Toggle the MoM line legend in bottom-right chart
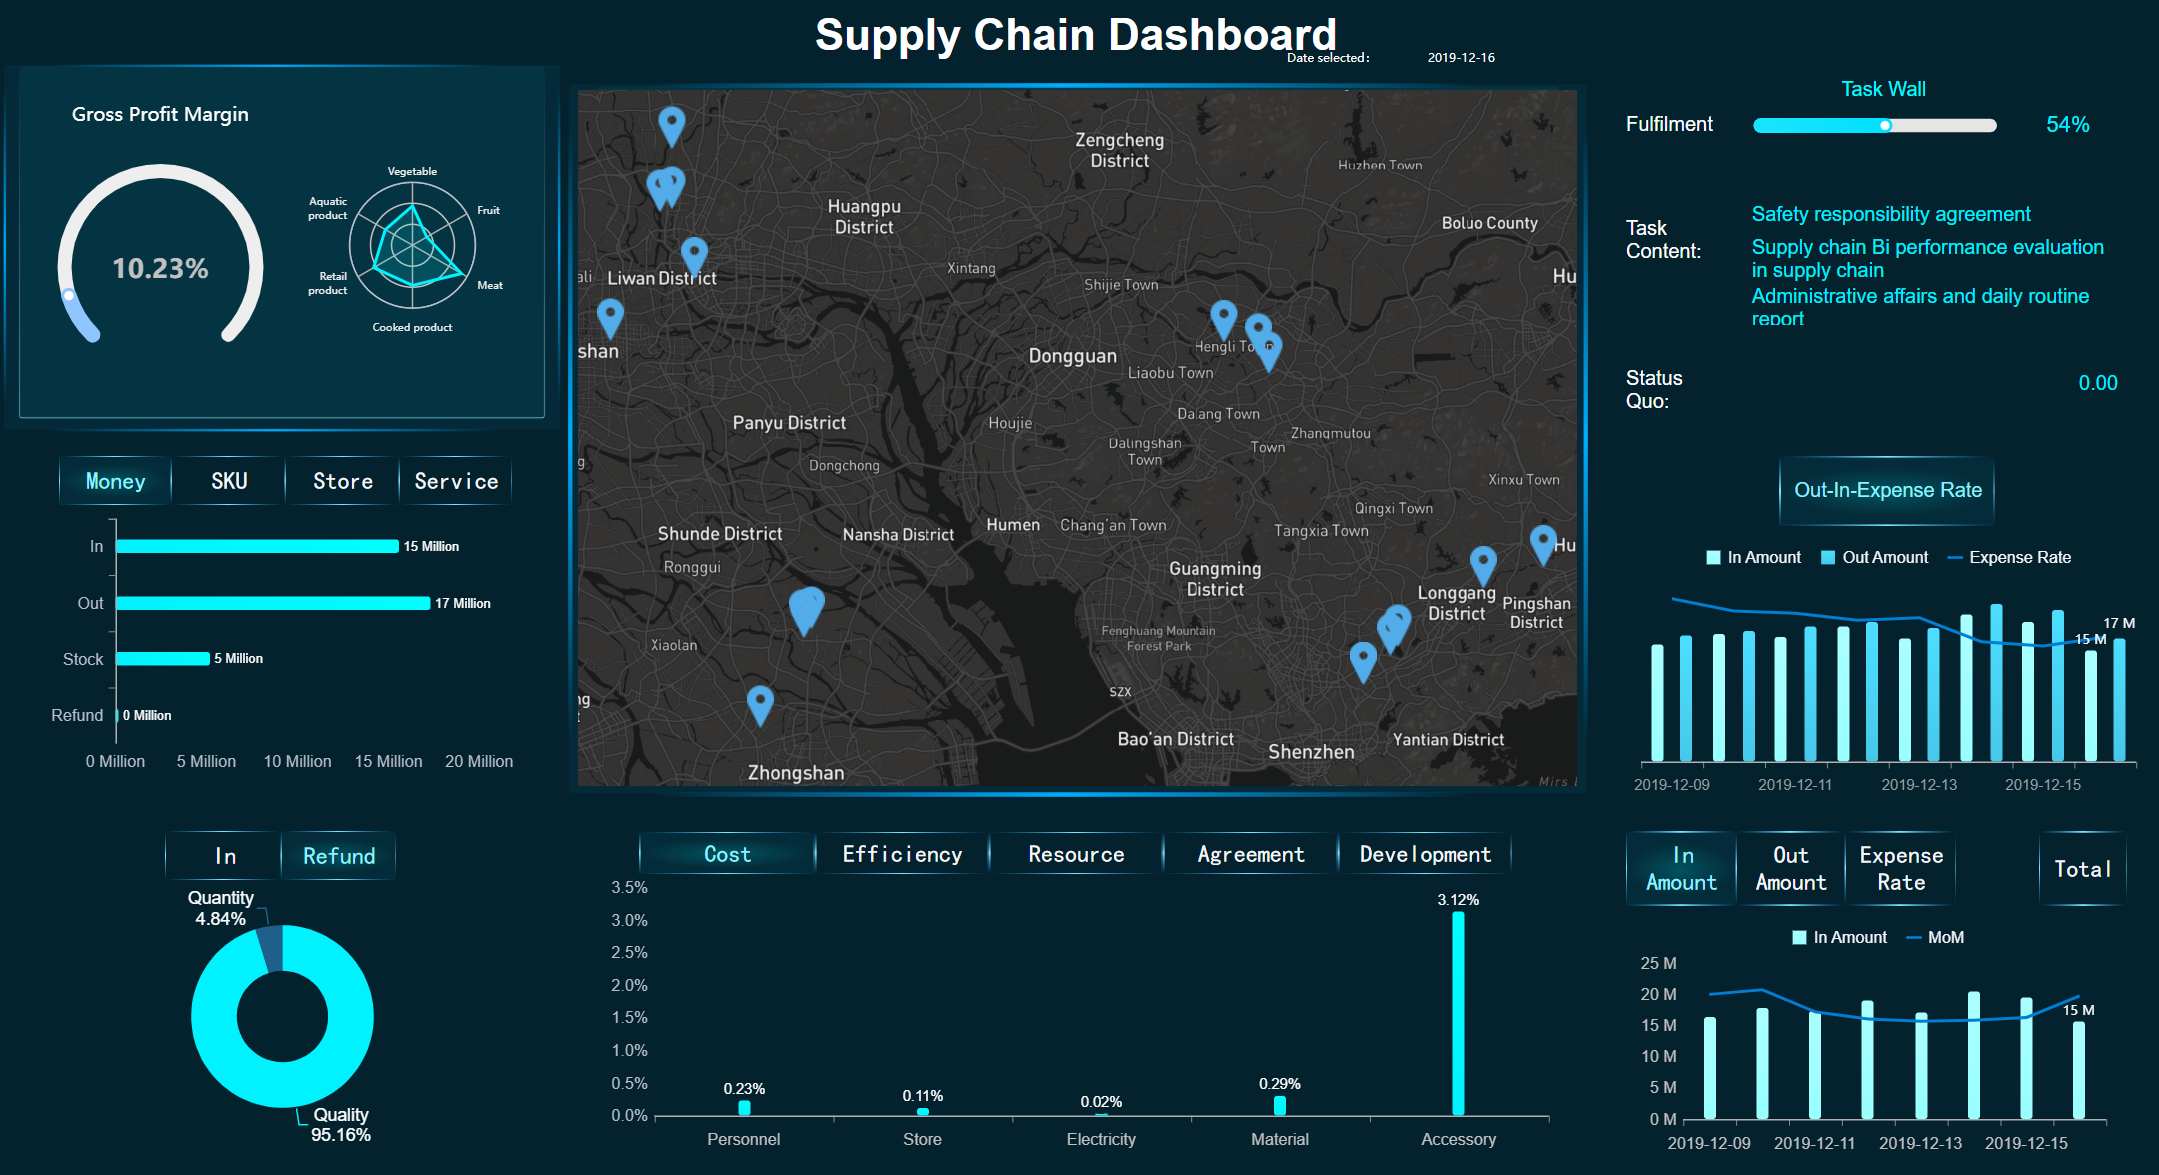This screenshot has height=1175, width=2159. click(x=1937, y=937)
